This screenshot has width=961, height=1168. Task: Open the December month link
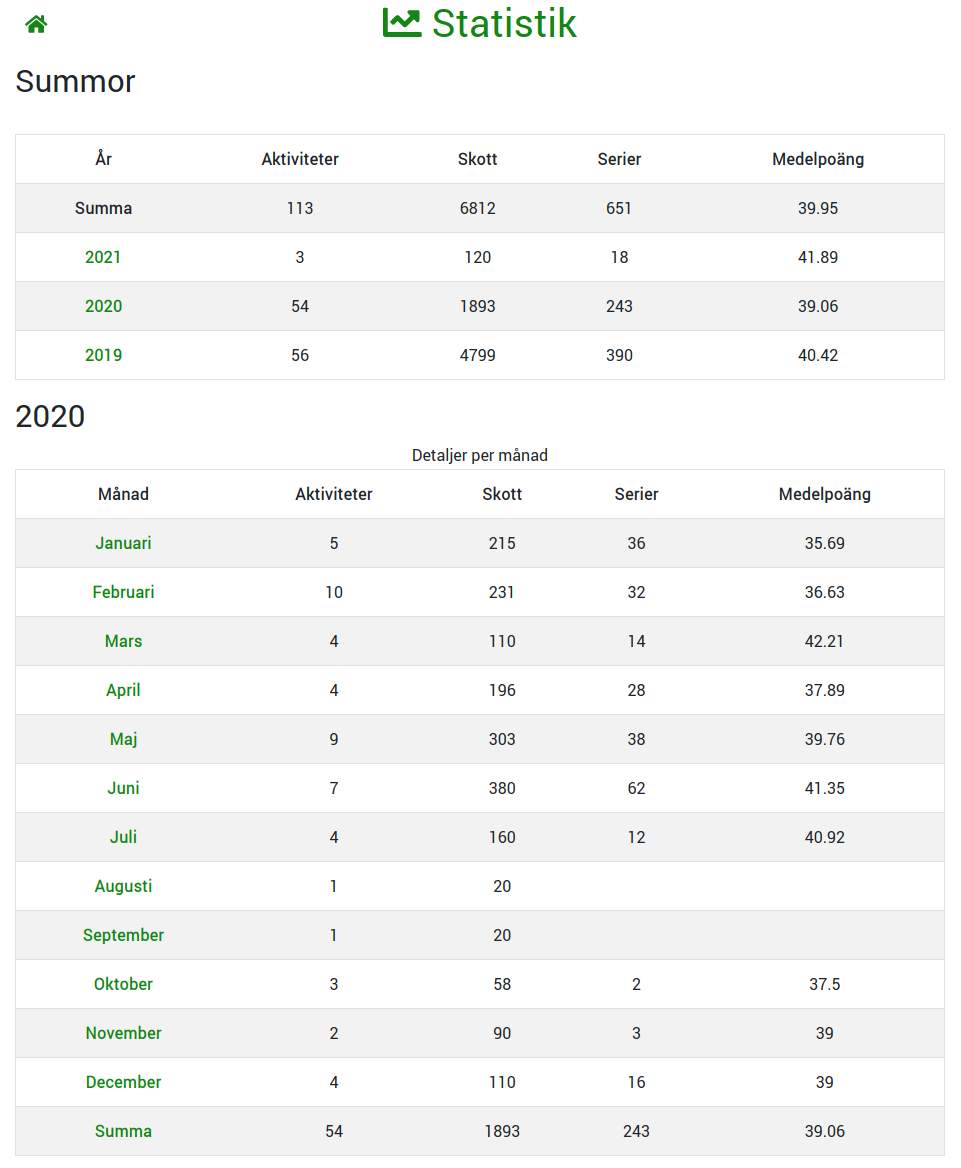coord(124,1082)
